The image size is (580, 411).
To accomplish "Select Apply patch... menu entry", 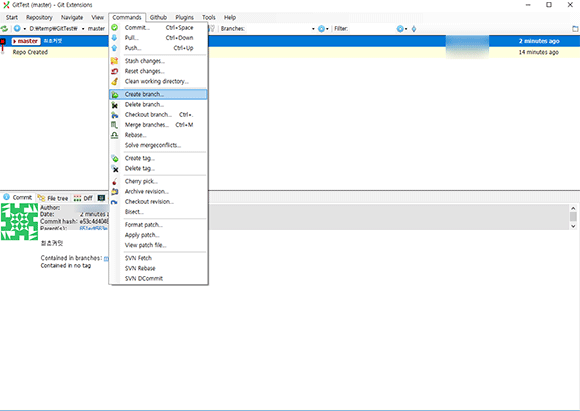I will click(x=158, y=235).
